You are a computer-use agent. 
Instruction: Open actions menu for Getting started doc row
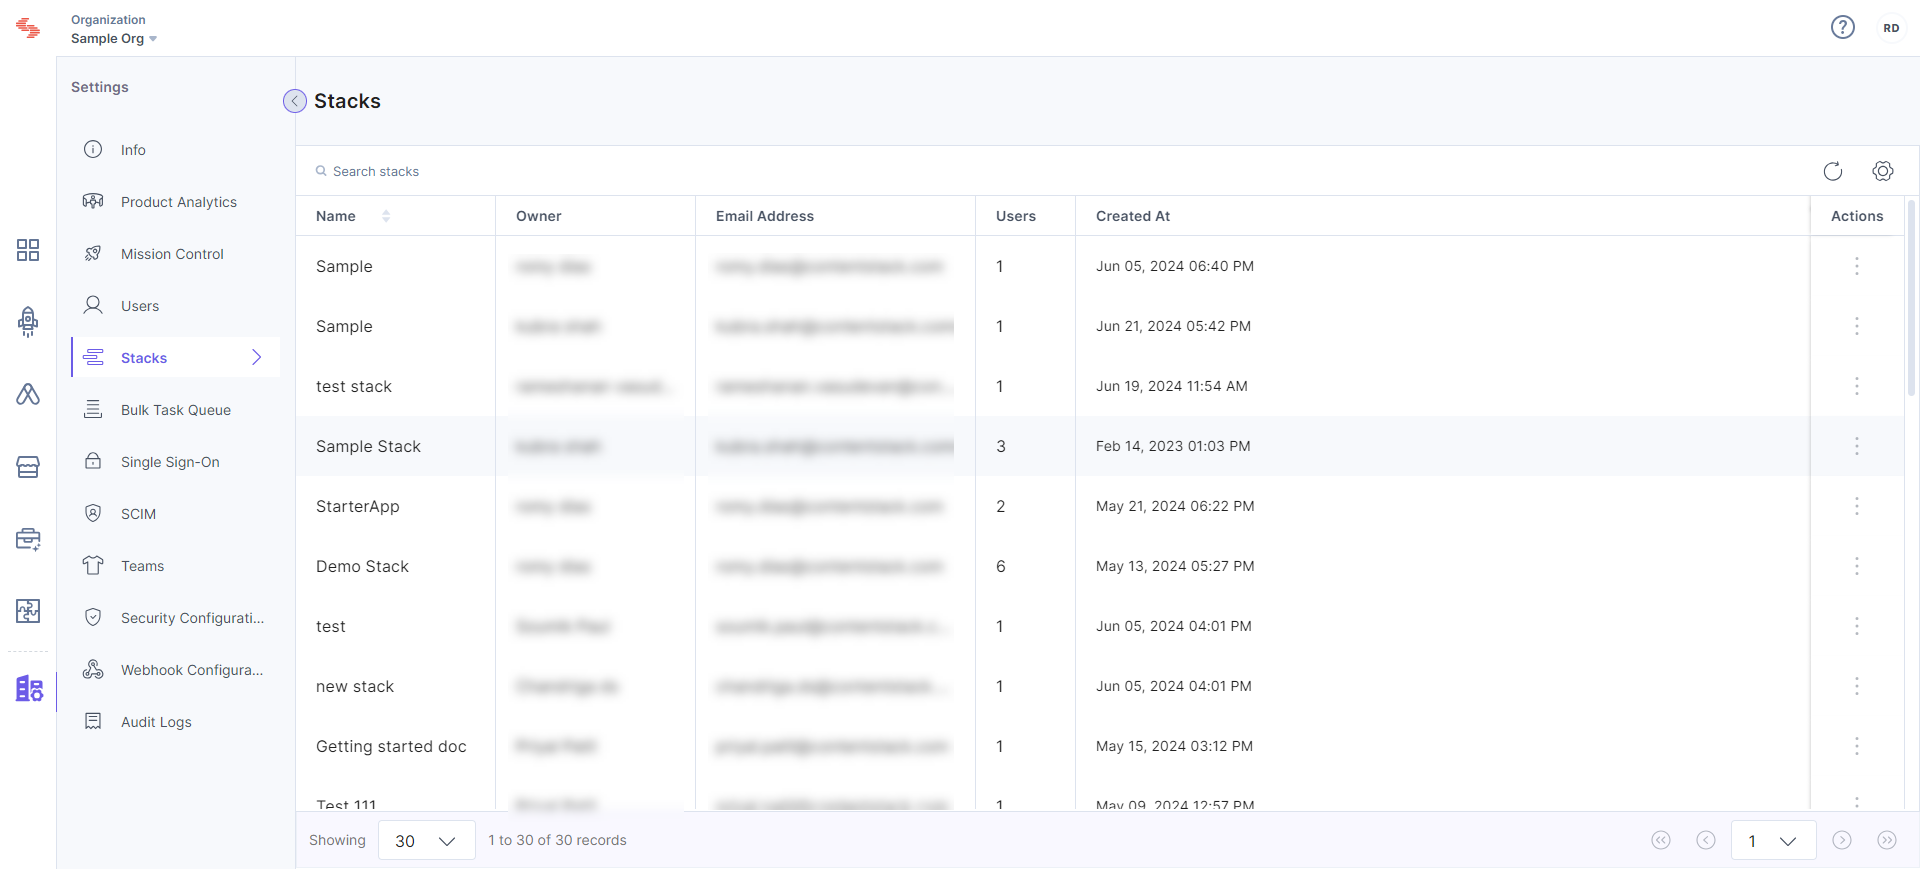pyautogui.click(x=1856, y=746)
